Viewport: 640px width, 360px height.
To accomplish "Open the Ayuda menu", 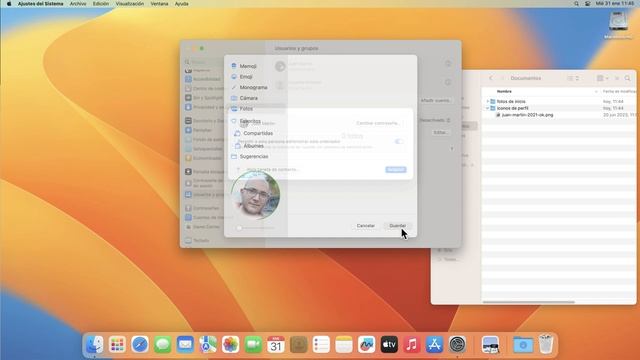I will coord(182,4).
